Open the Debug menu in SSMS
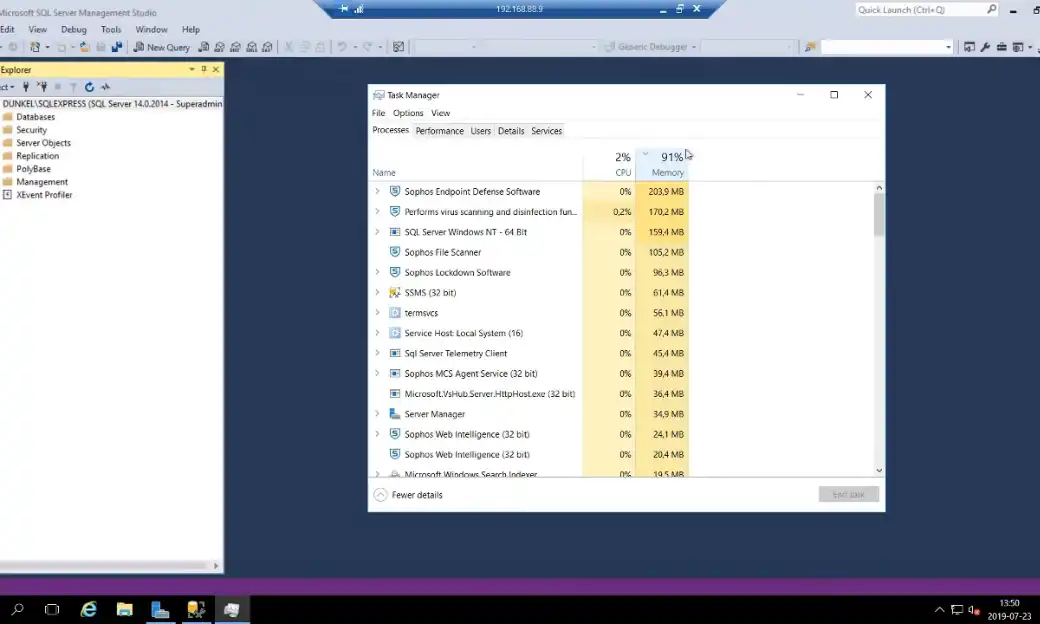Screen dimensions: 1040x624 pyautogui.click(x=74, y=29)
